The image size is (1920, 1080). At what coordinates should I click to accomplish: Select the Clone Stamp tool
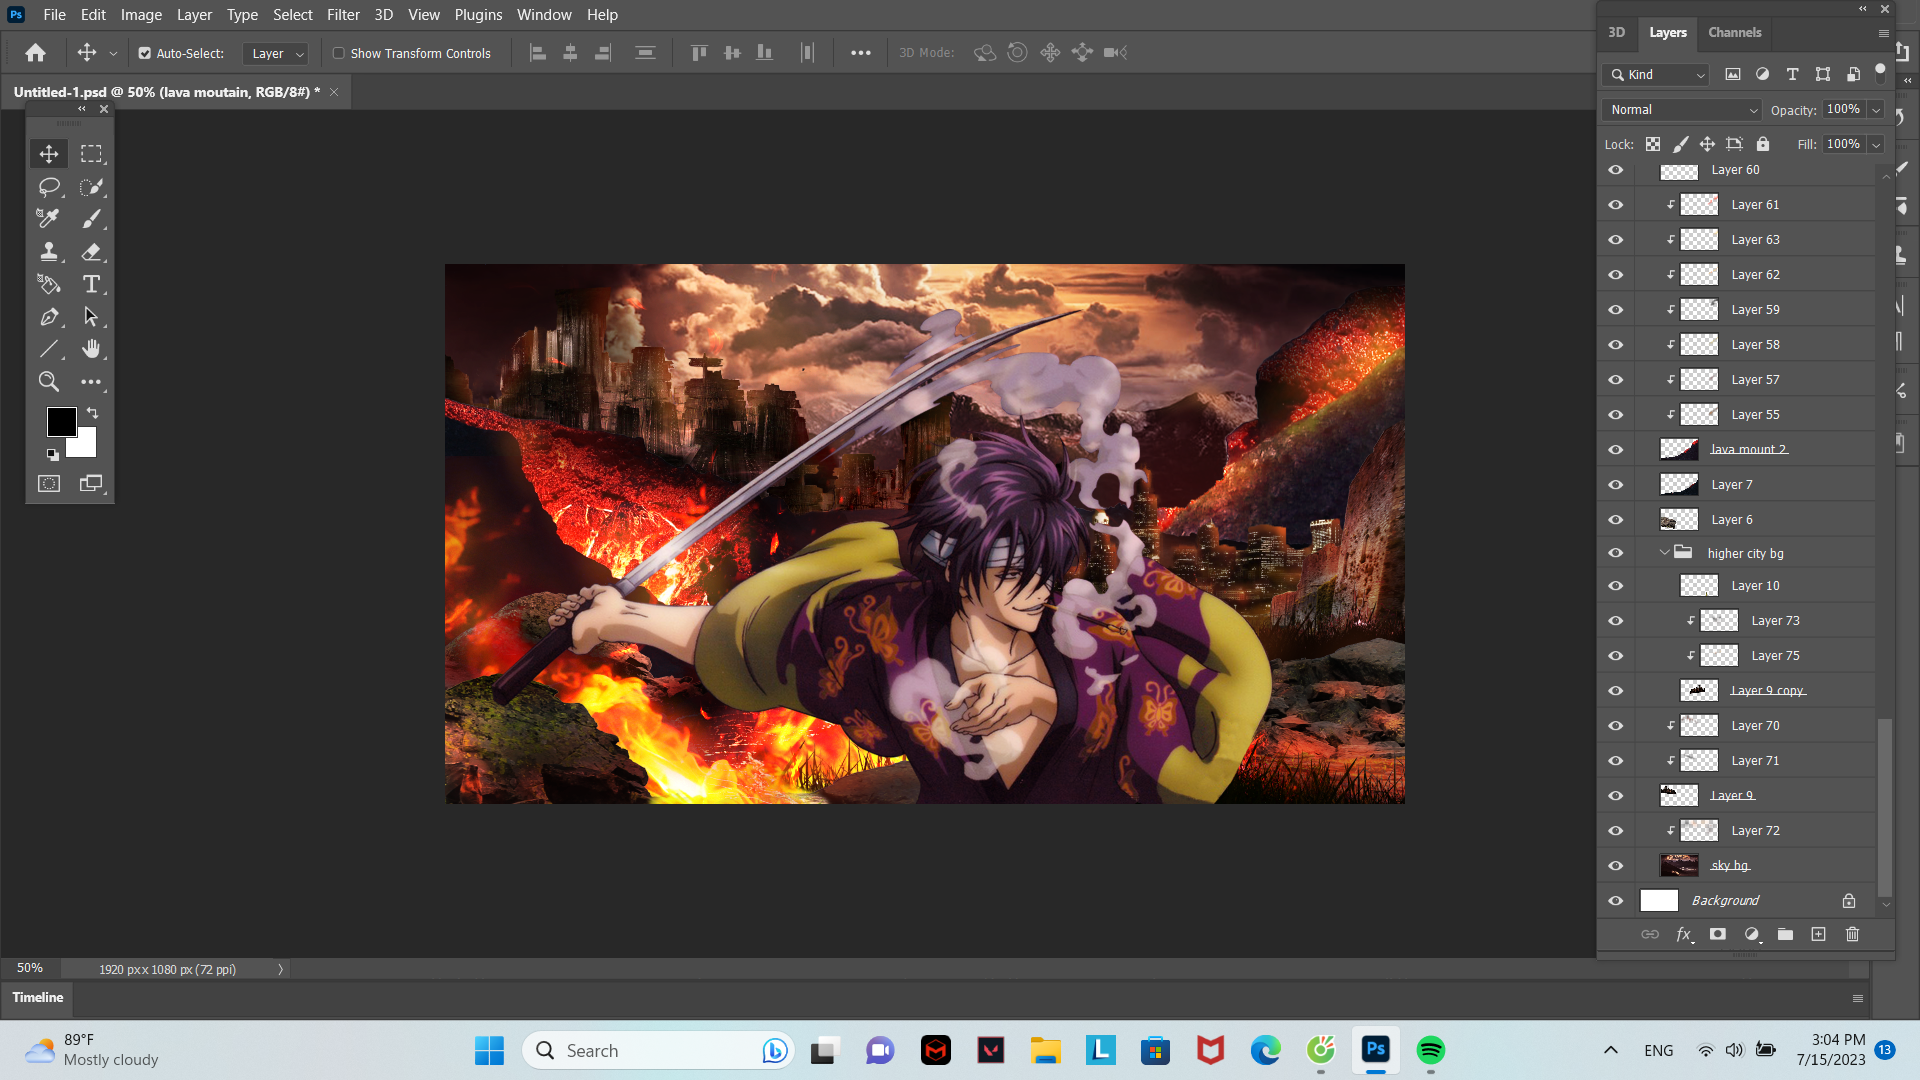click(x=48, y=251)
